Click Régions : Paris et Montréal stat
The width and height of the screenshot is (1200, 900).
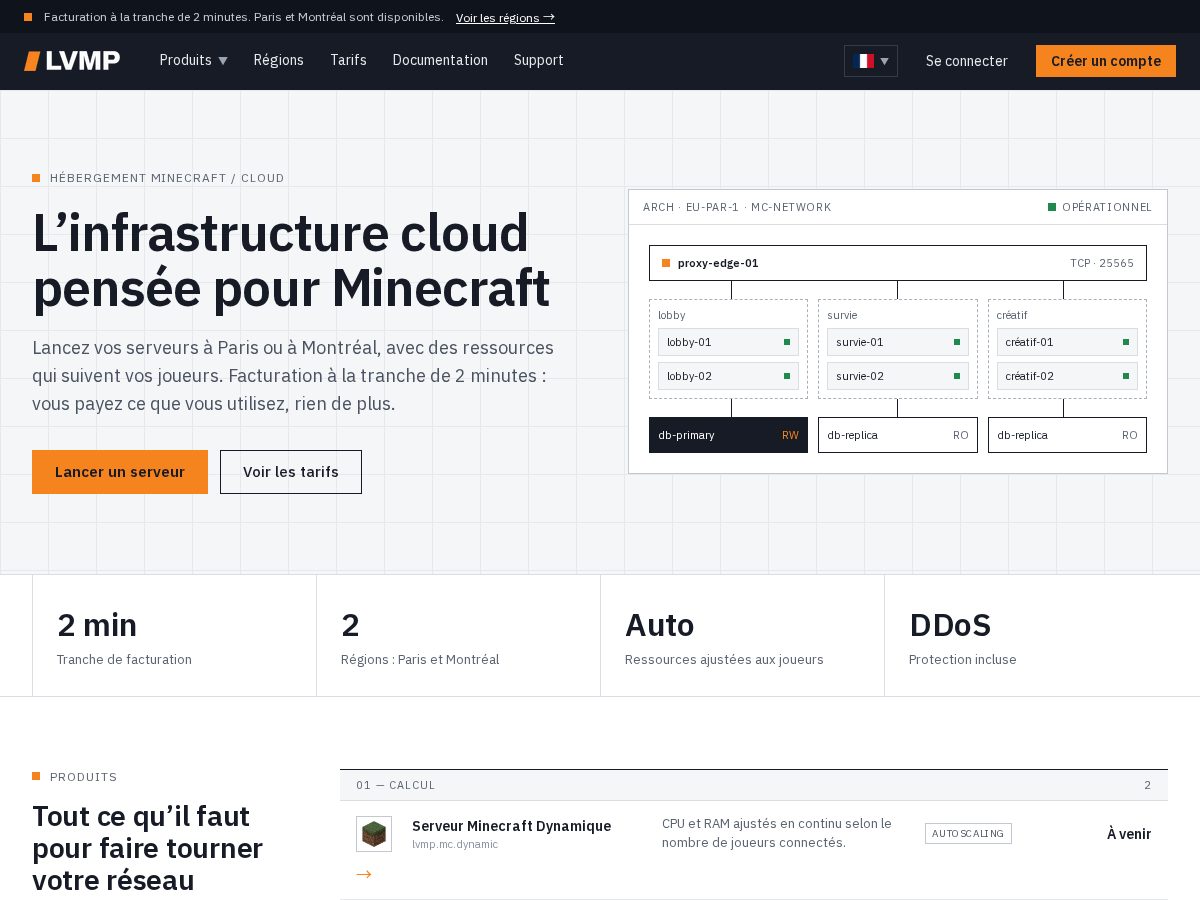point(458,636)
